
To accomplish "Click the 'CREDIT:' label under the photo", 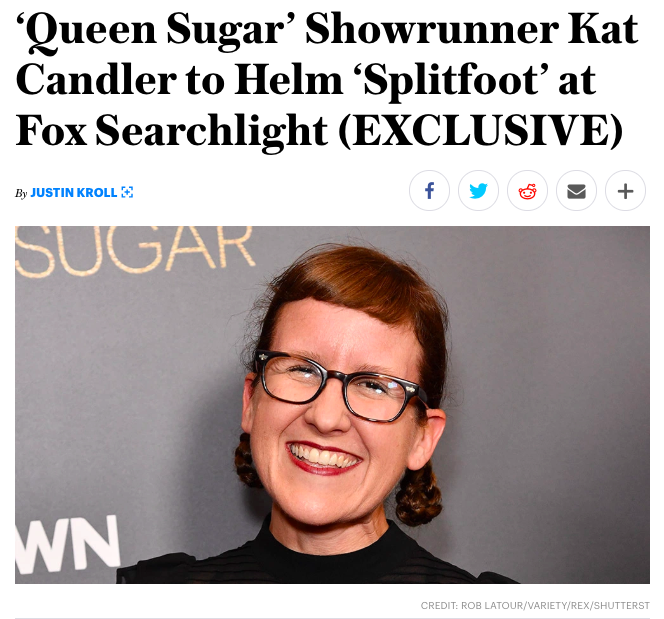I will pyautogui.click(x=439, y=605).
